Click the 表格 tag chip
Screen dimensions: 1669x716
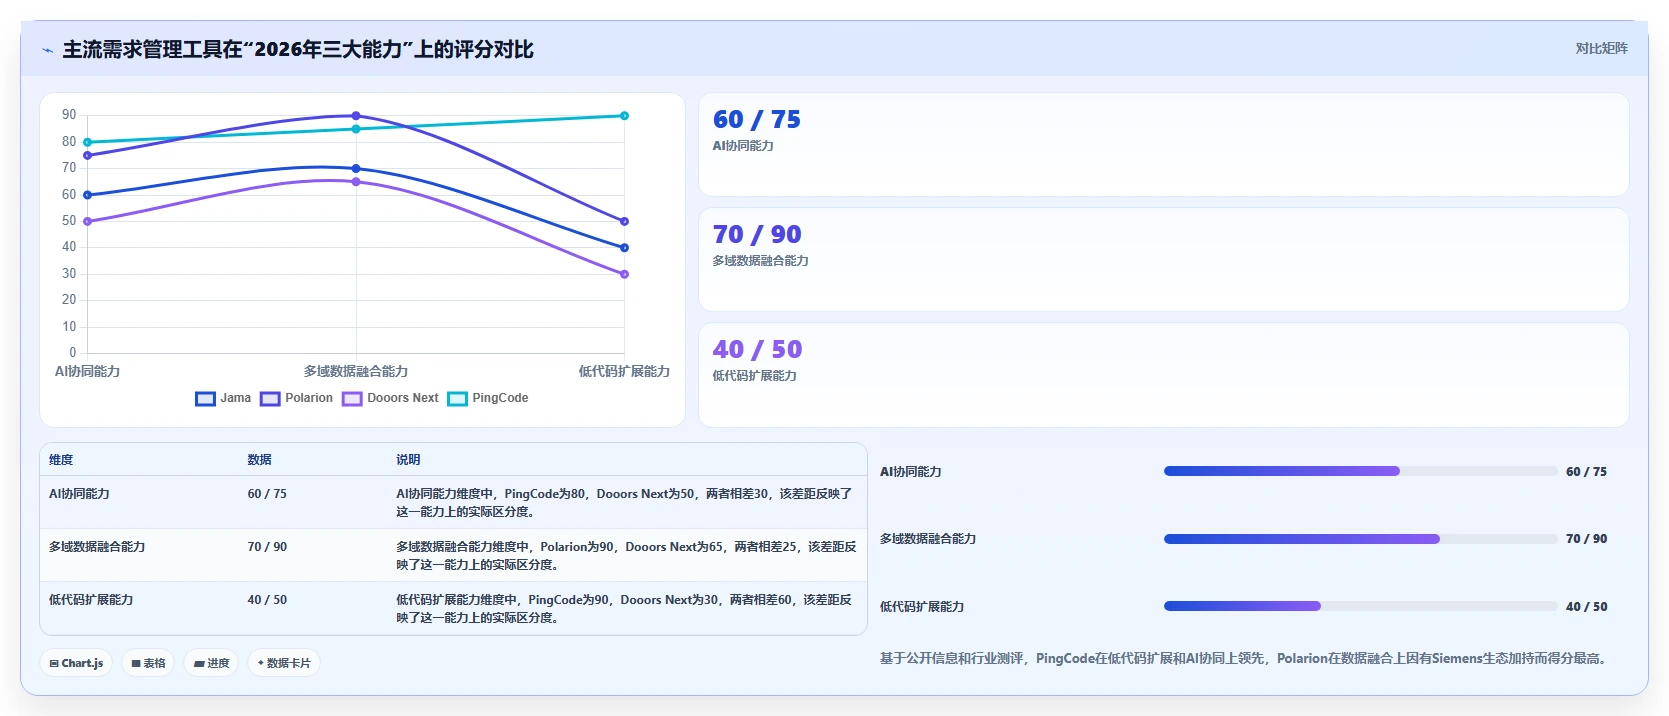148,663
